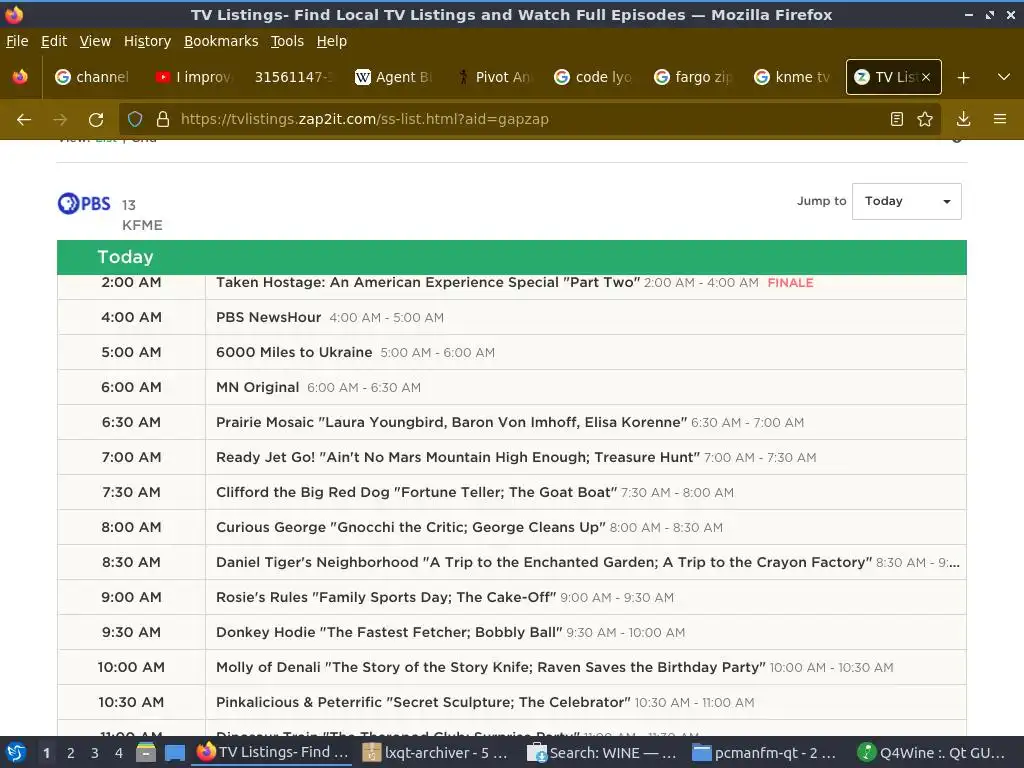Open the Jump to Today dropdown
This screenshot has height=768, width=1024.
pos(906,201)
